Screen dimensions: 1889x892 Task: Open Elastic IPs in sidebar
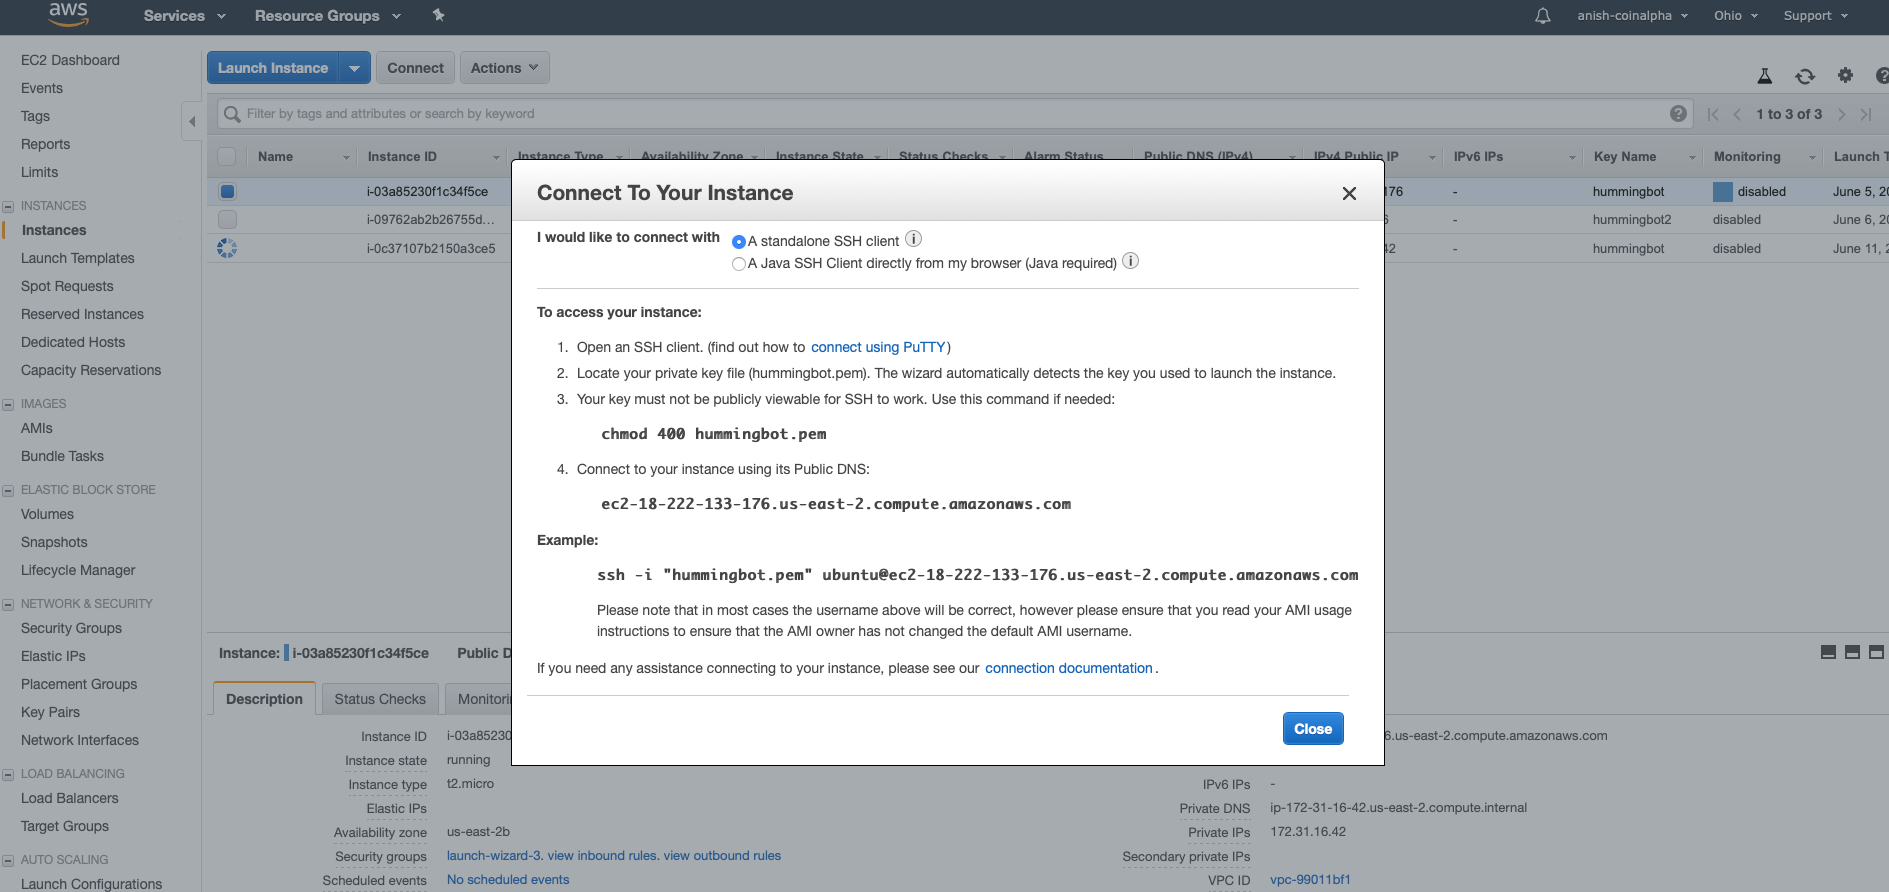click(x=53, y=656)
